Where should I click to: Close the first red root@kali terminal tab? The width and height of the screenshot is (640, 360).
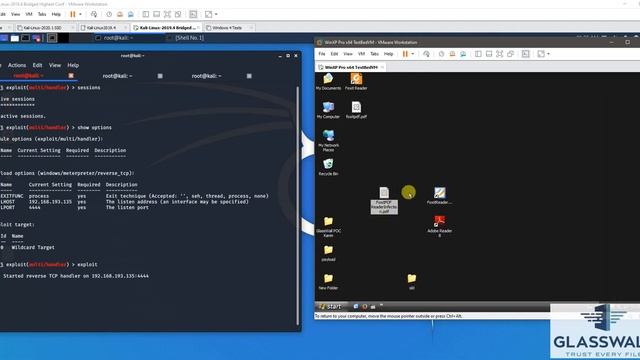tap(71, 76)
